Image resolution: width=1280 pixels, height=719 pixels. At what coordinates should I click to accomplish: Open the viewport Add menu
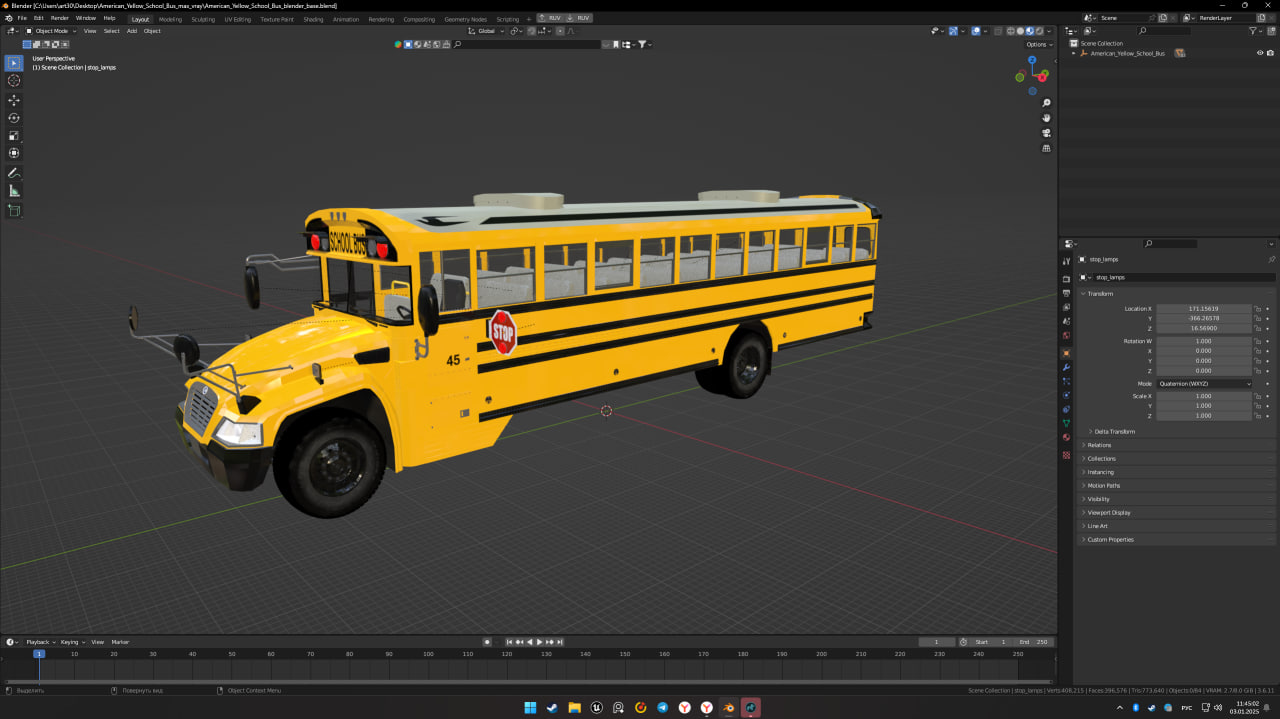131,31
